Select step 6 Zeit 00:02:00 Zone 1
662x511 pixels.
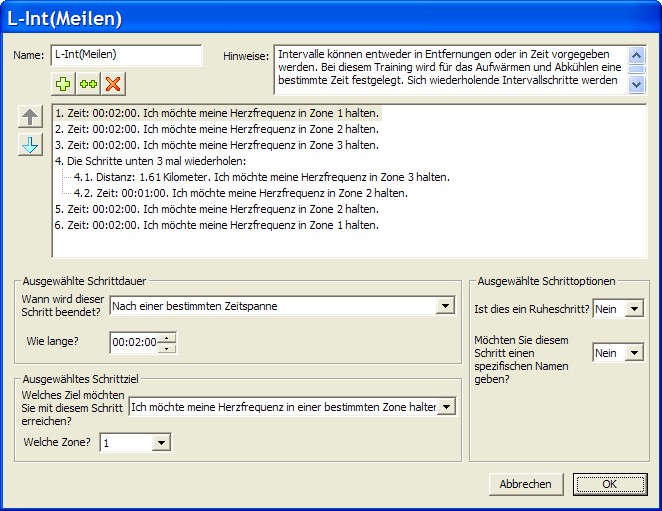point(217,225)
